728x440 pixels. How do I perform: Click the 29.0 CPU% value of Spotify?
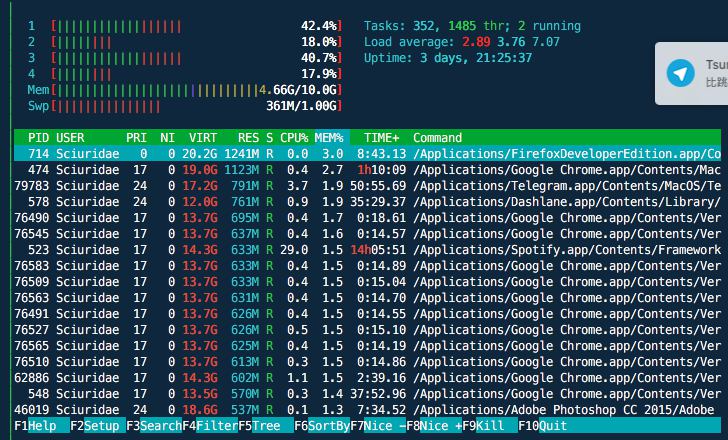coord(294,250)
